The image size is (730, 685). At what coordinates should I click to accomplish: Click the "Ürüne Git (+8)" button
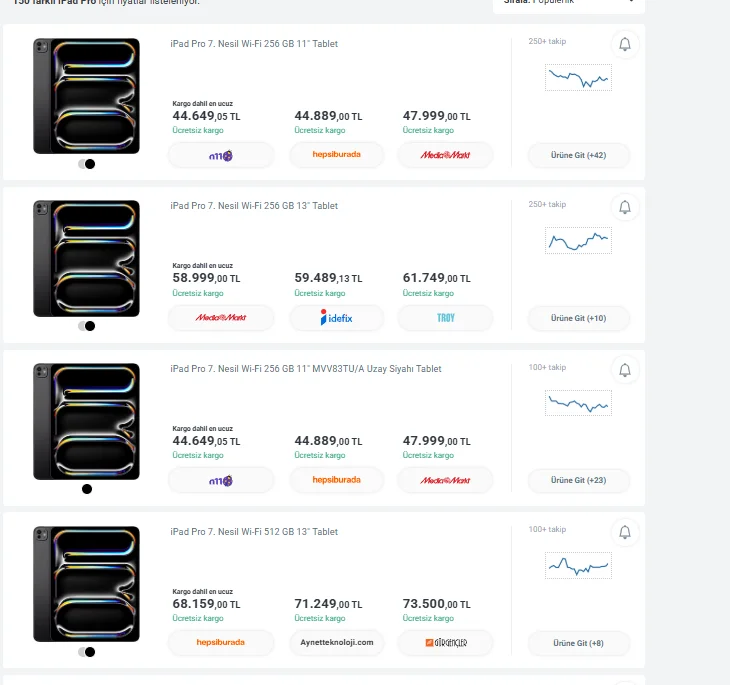pos(579,643)
